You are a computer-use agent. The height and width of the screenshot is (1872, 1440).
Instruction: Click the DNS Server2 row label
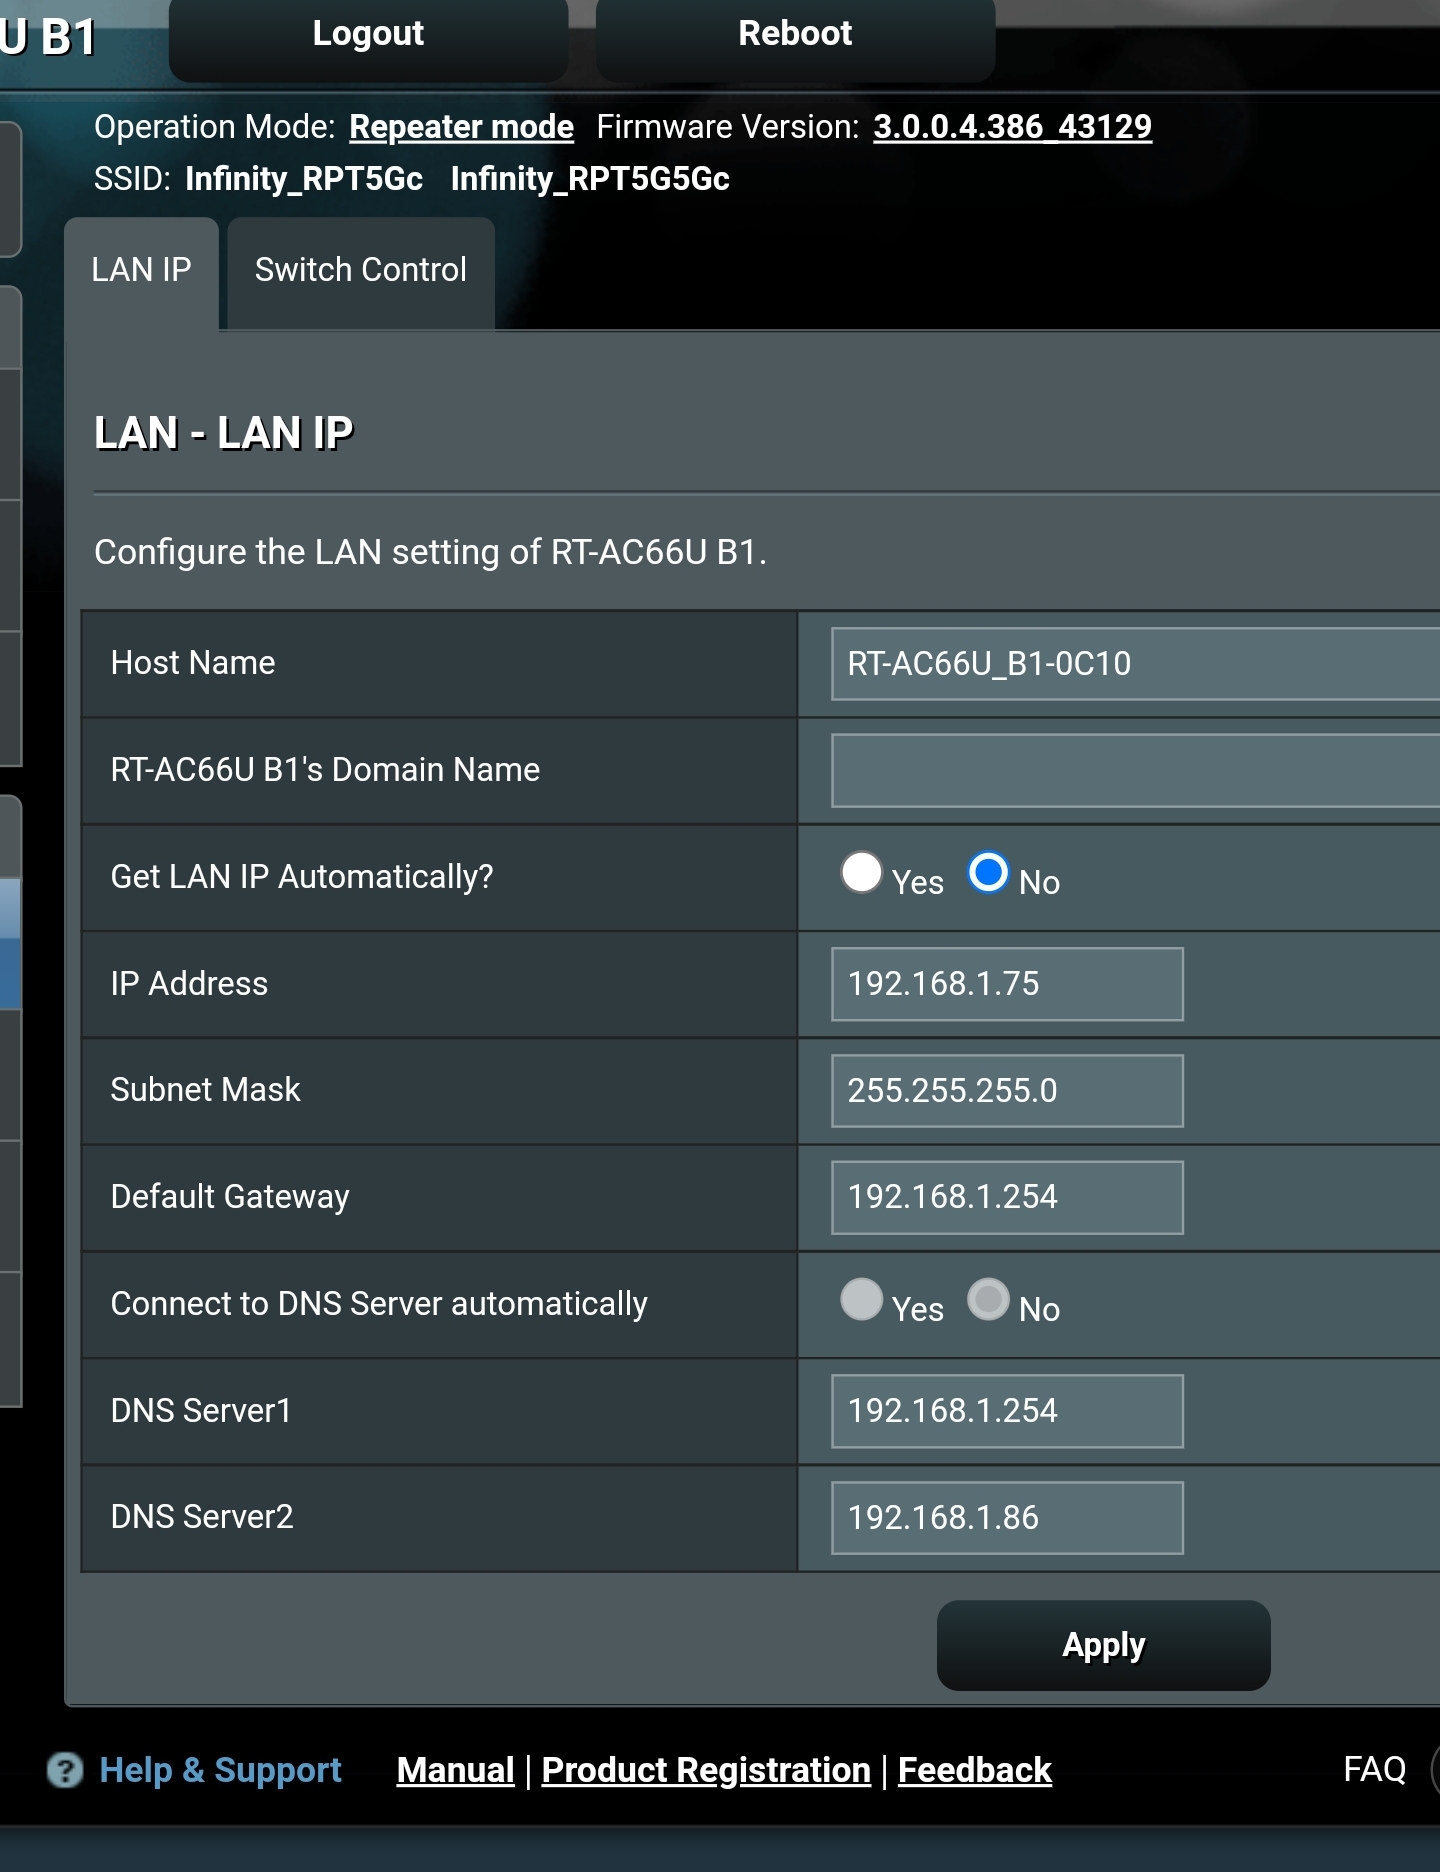202,1517
